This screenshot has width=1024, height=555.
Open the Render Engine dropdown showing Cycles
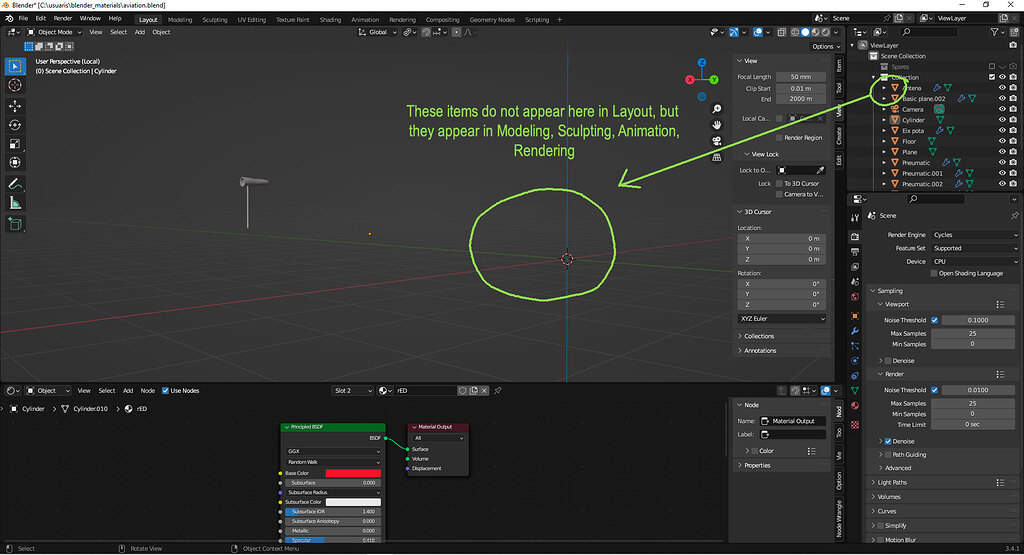pyautogui.click(x=974, y=235)
